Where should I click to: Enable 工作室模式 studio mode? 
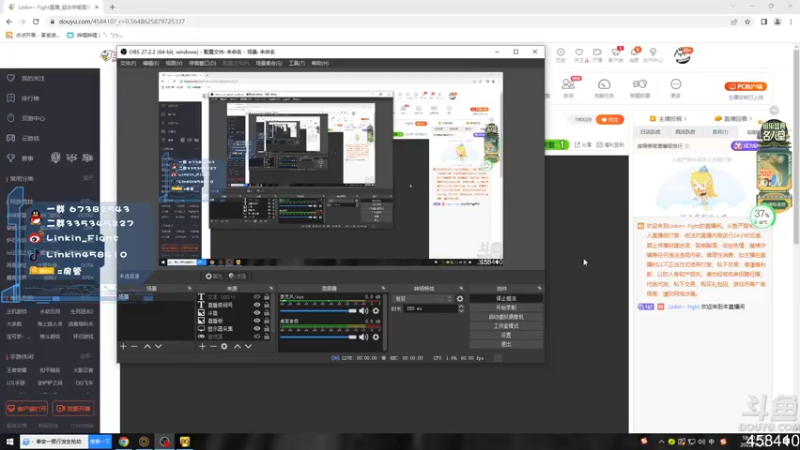tap(506, 326)
